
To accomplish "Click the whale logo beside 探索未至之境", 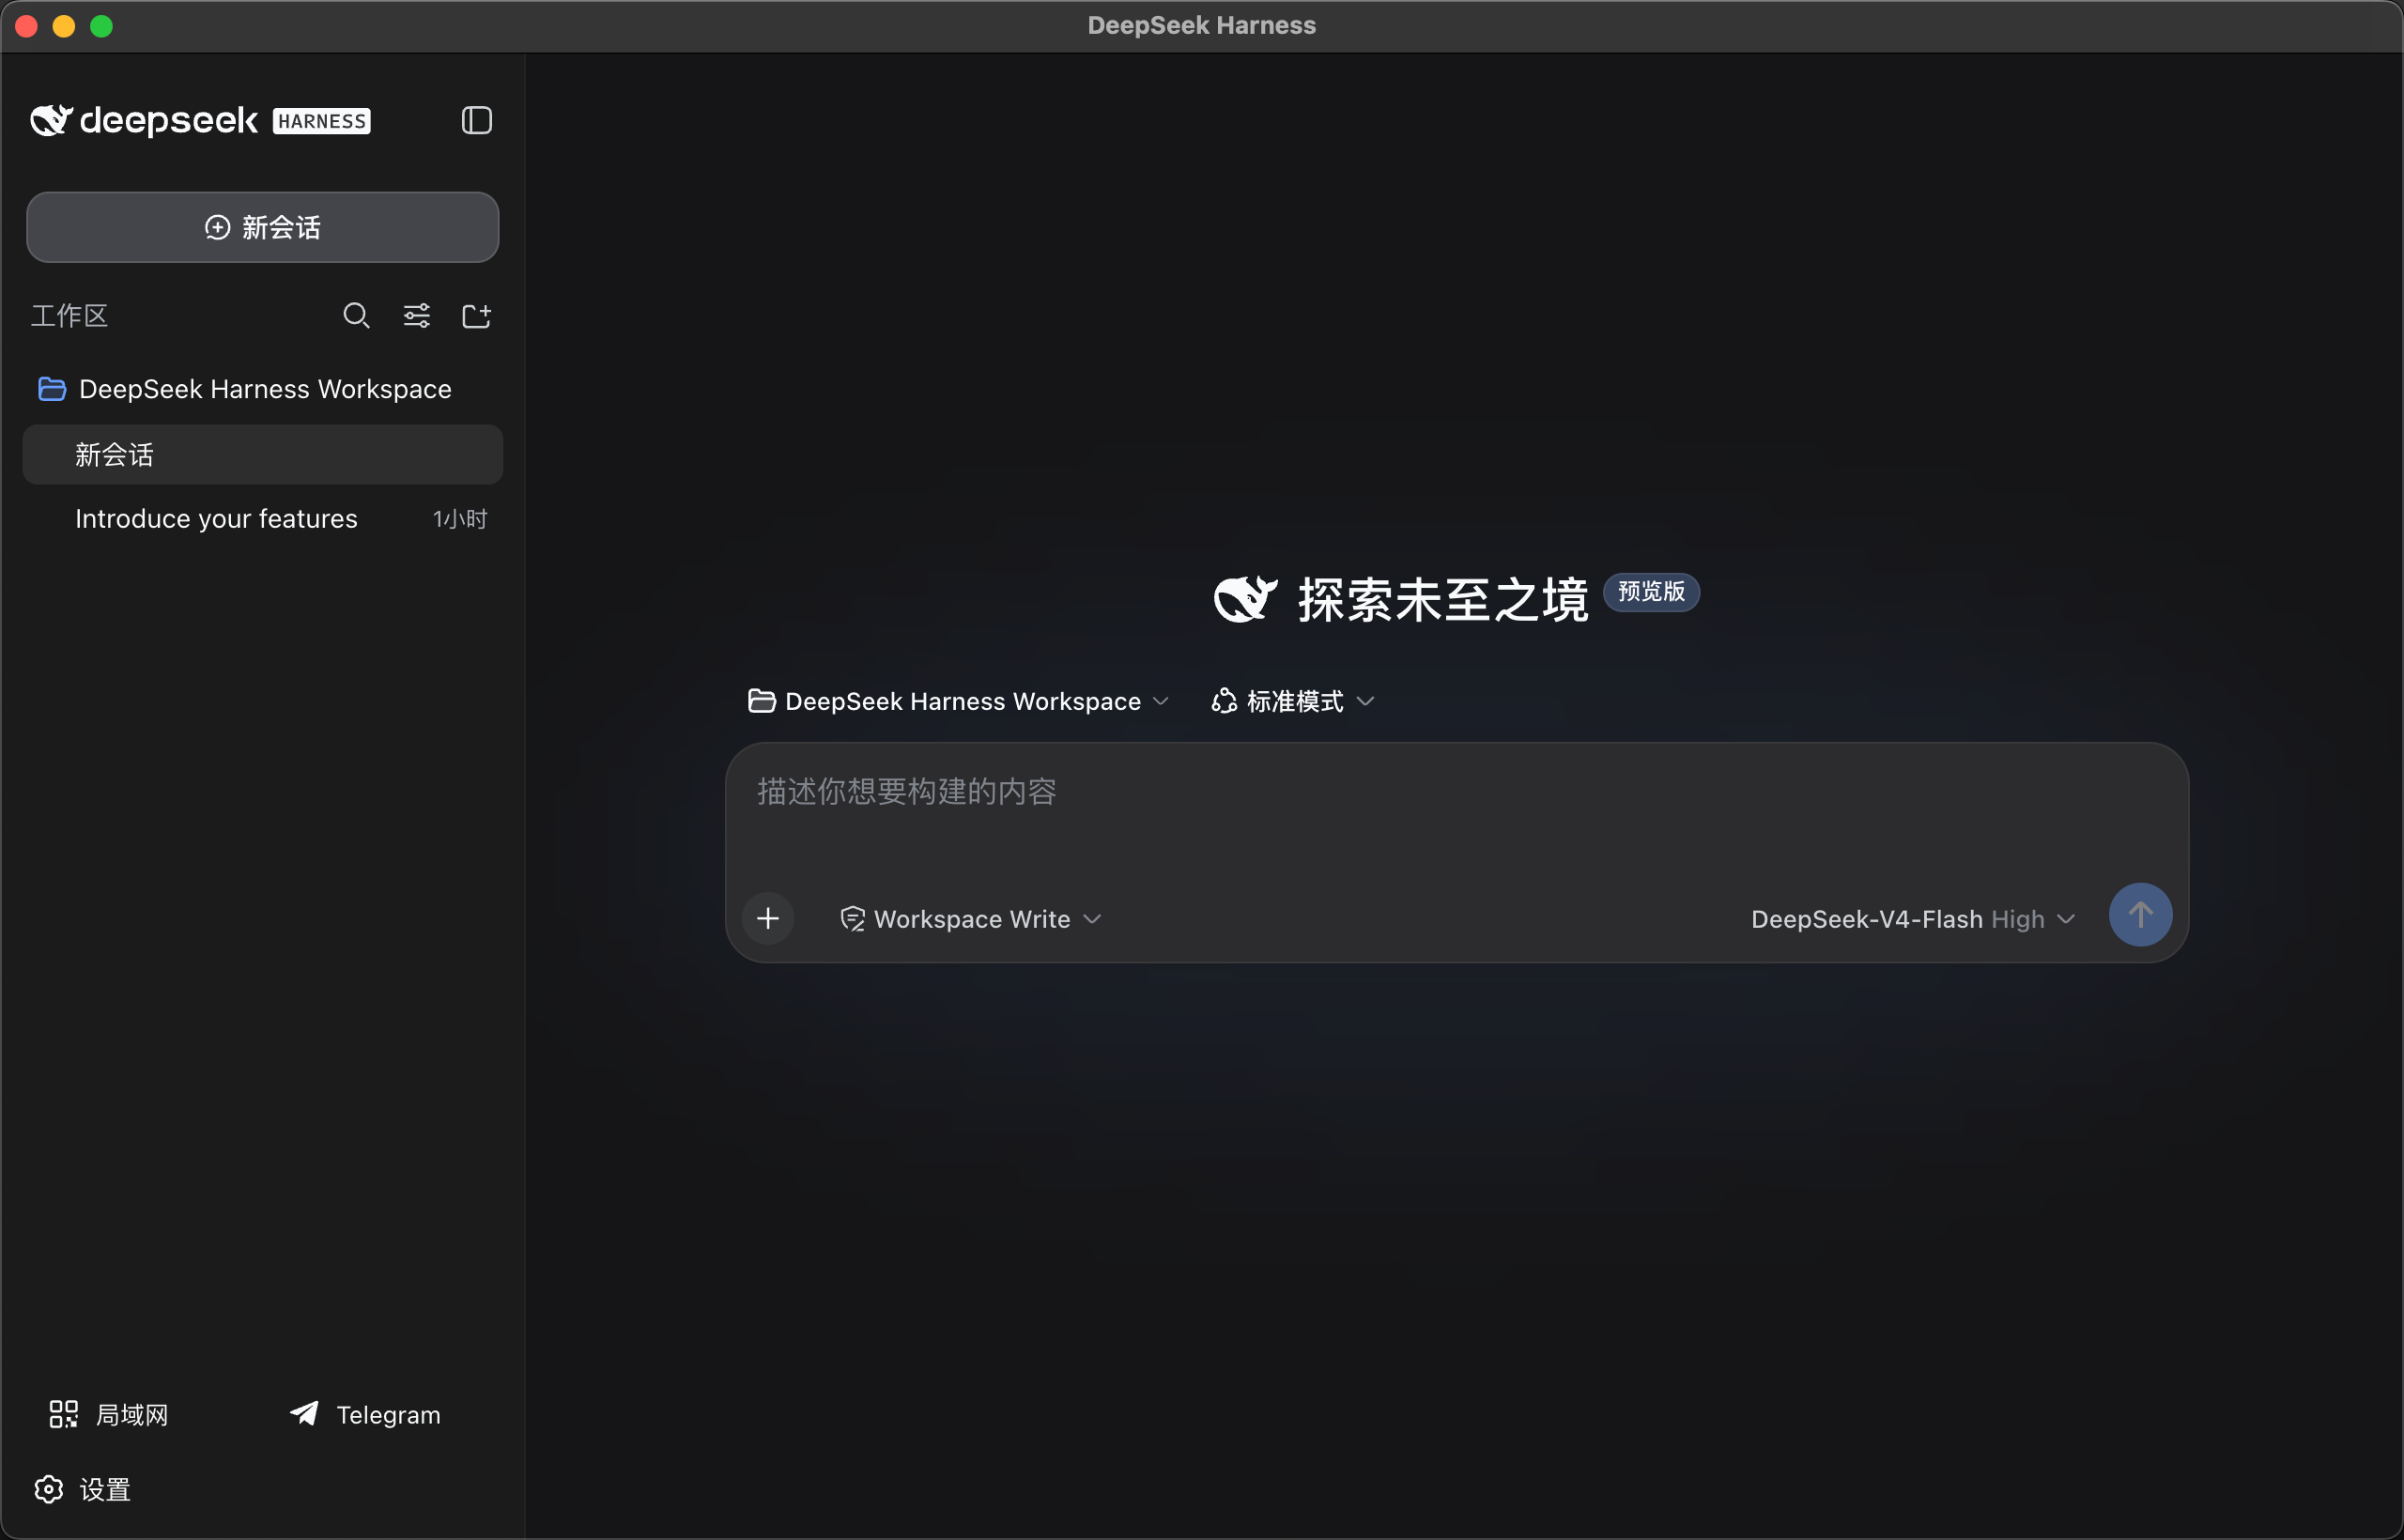I will (x=1245, y=599).
